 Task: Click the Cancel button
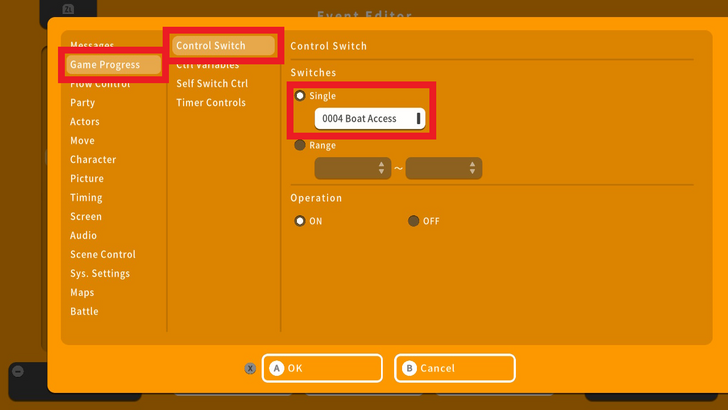pyautogui.click(x=454, y=368)
